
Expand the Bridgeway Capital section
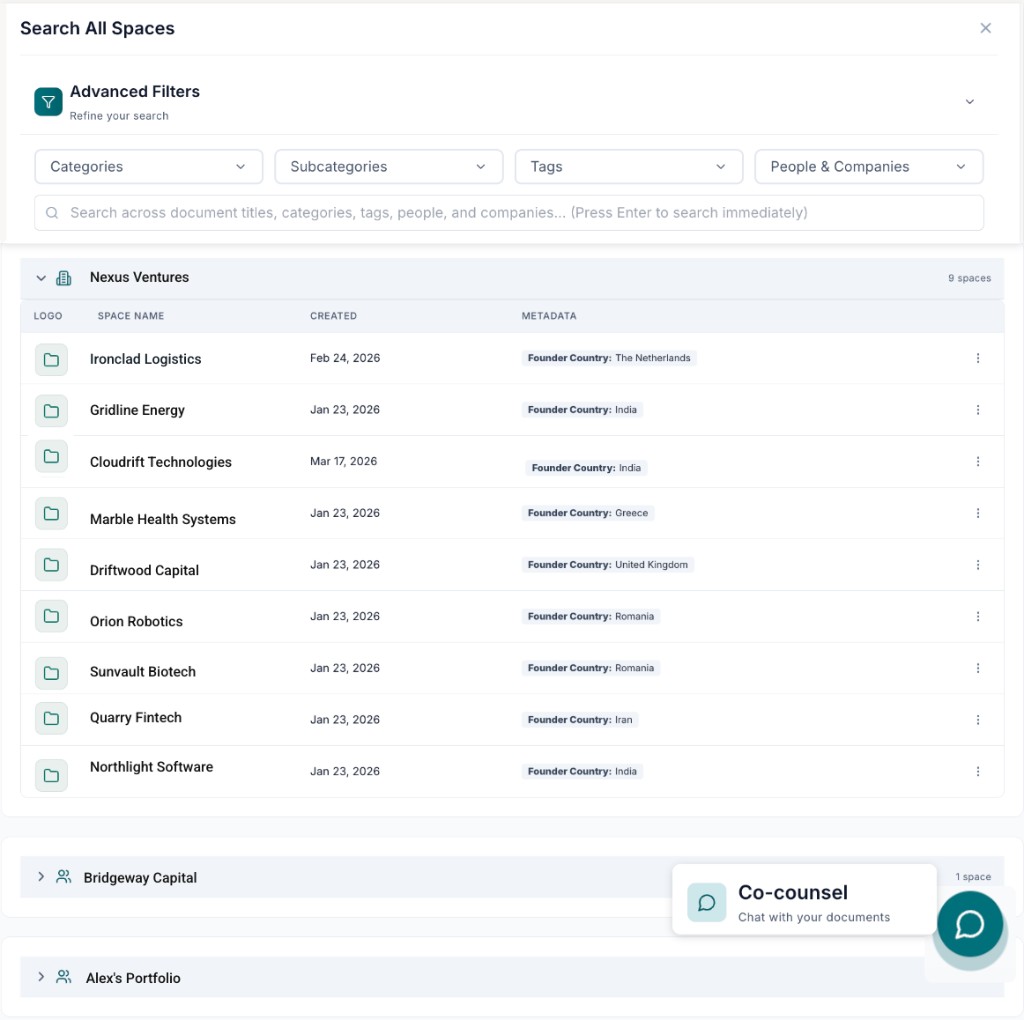click(x=40, y=876)
